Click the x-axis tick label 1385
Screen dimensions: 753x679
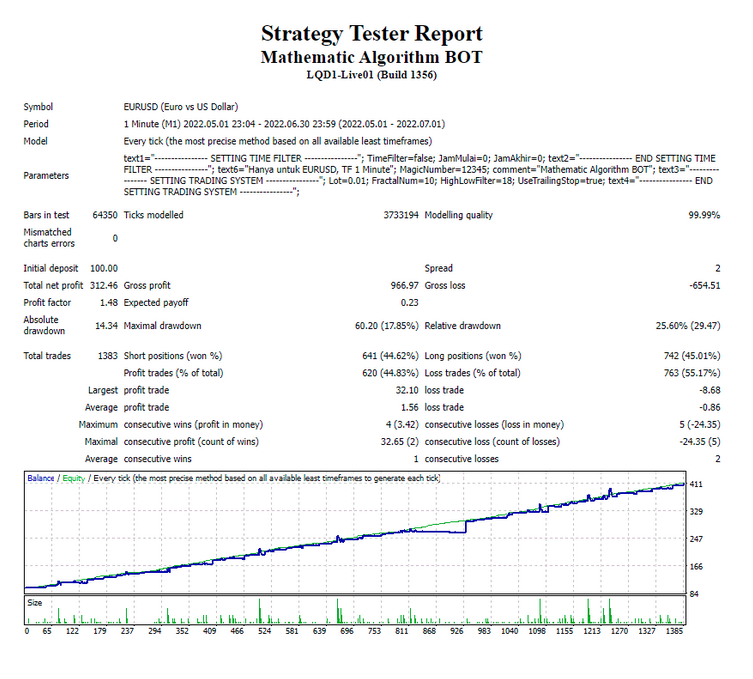(x=674, y=631)
